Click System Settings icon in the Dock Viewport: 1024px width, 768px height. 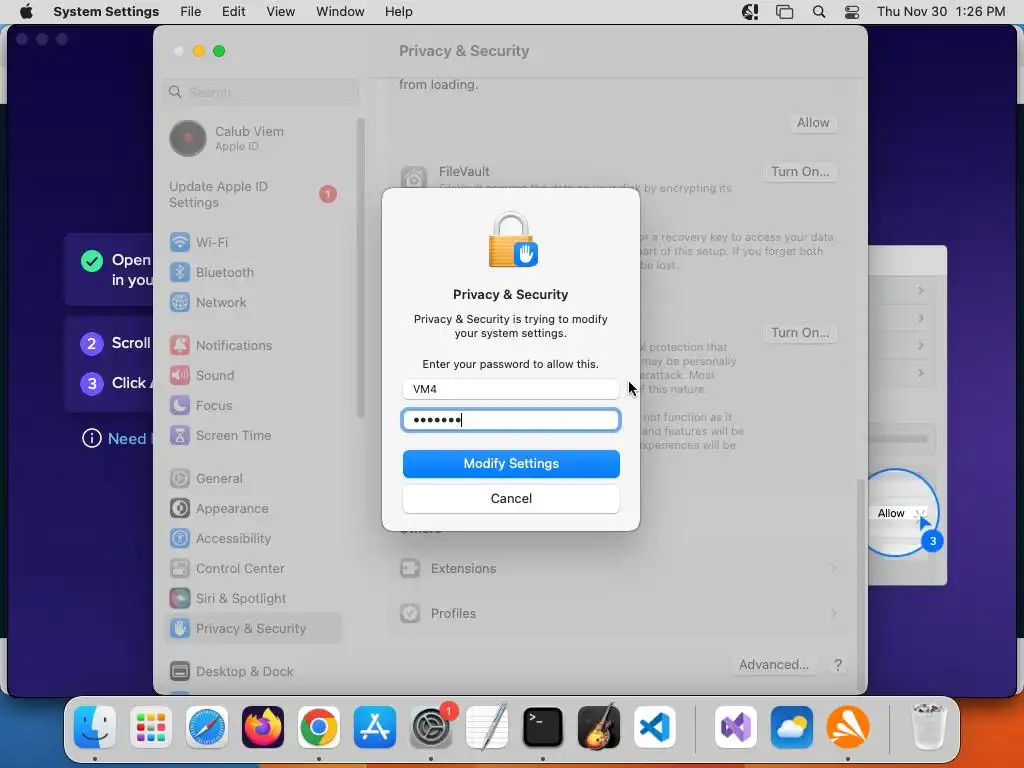431,727
